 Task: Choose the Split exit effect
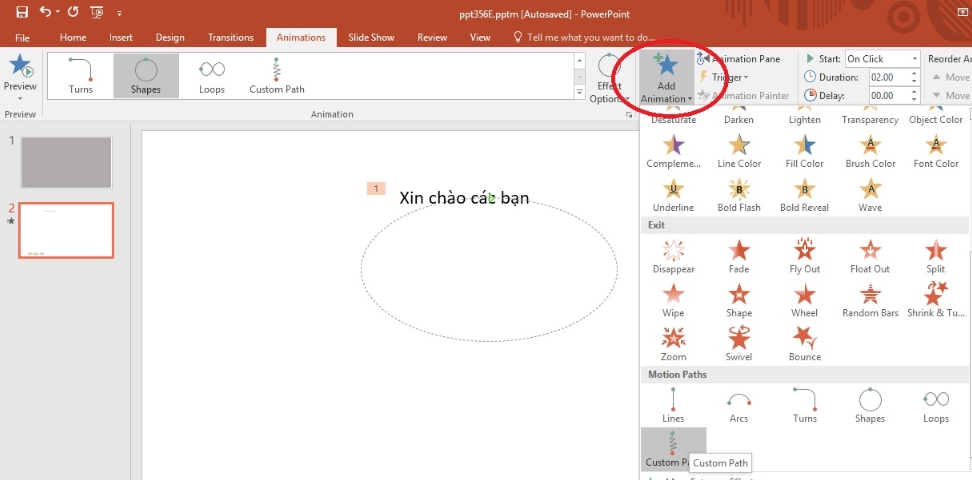click(935, 256)
